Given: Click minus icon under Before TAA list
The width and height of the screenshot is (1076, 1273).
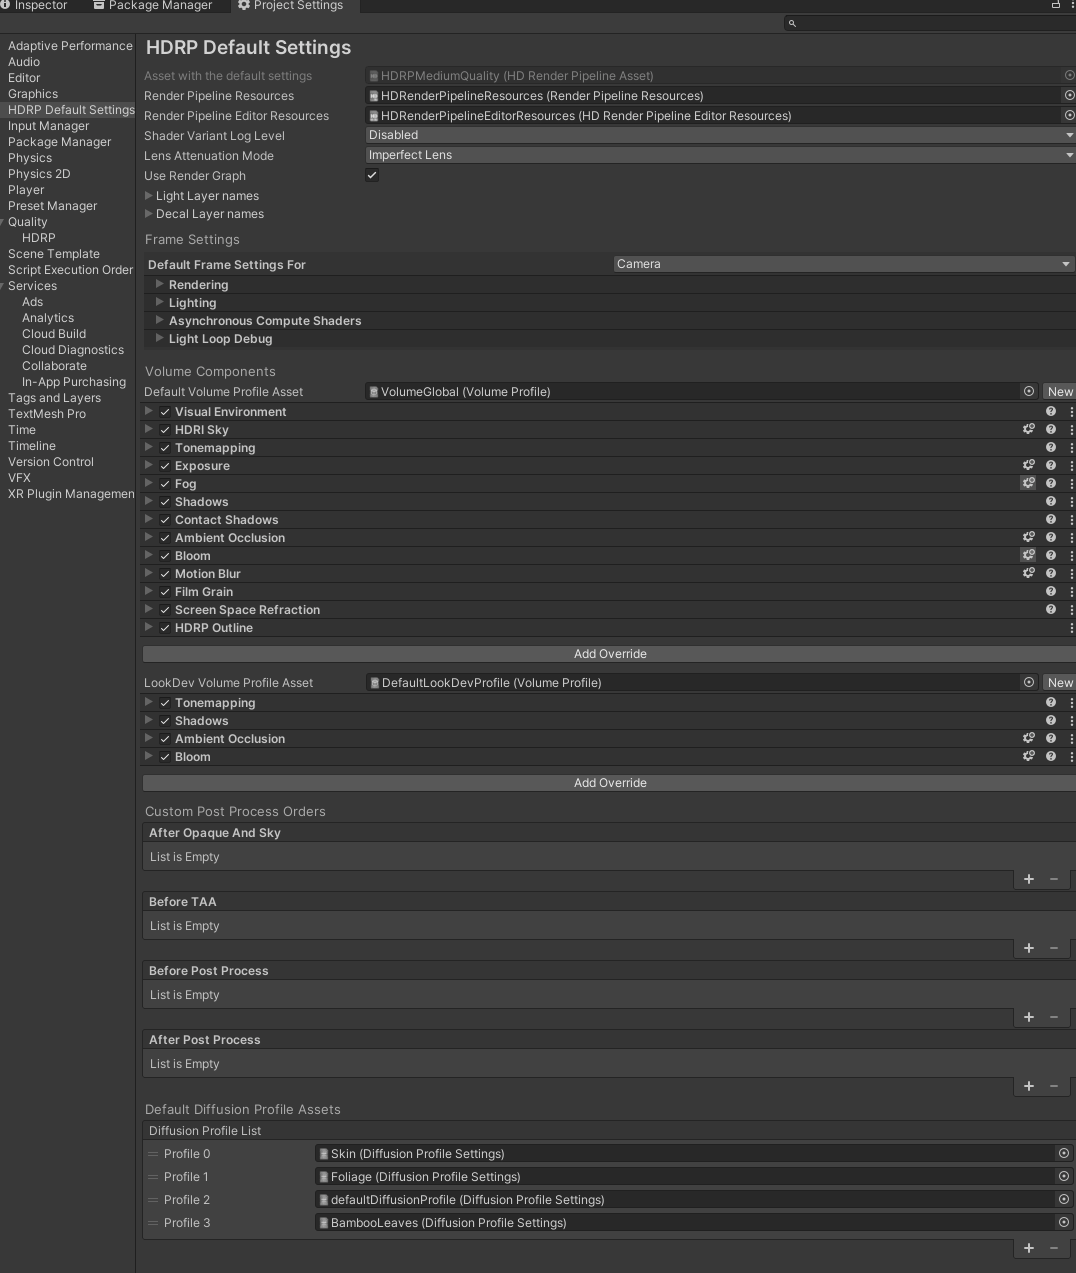Looking at the screenshot, I should [1054, 947].
